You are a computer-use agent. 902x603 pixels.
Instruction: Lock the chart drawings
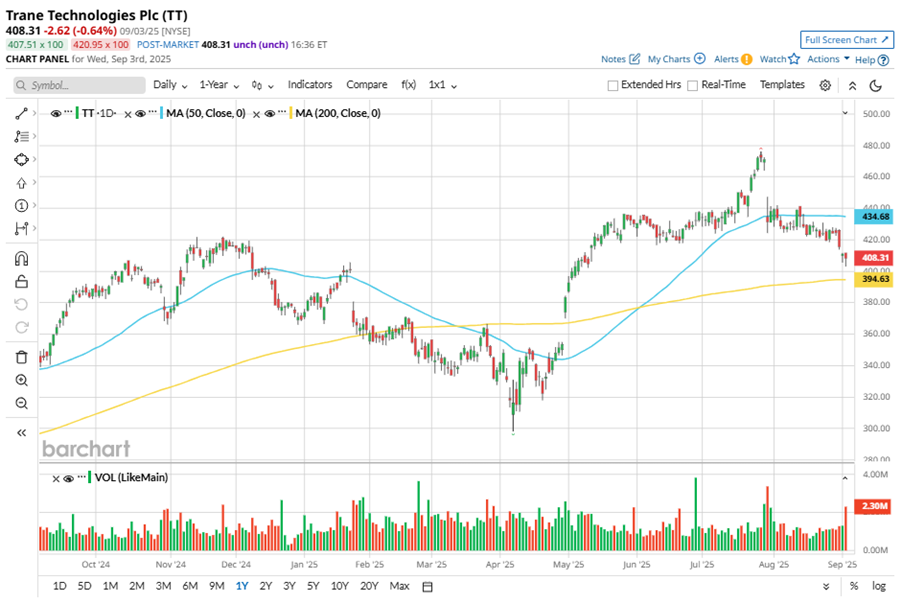tap(21, 281)
